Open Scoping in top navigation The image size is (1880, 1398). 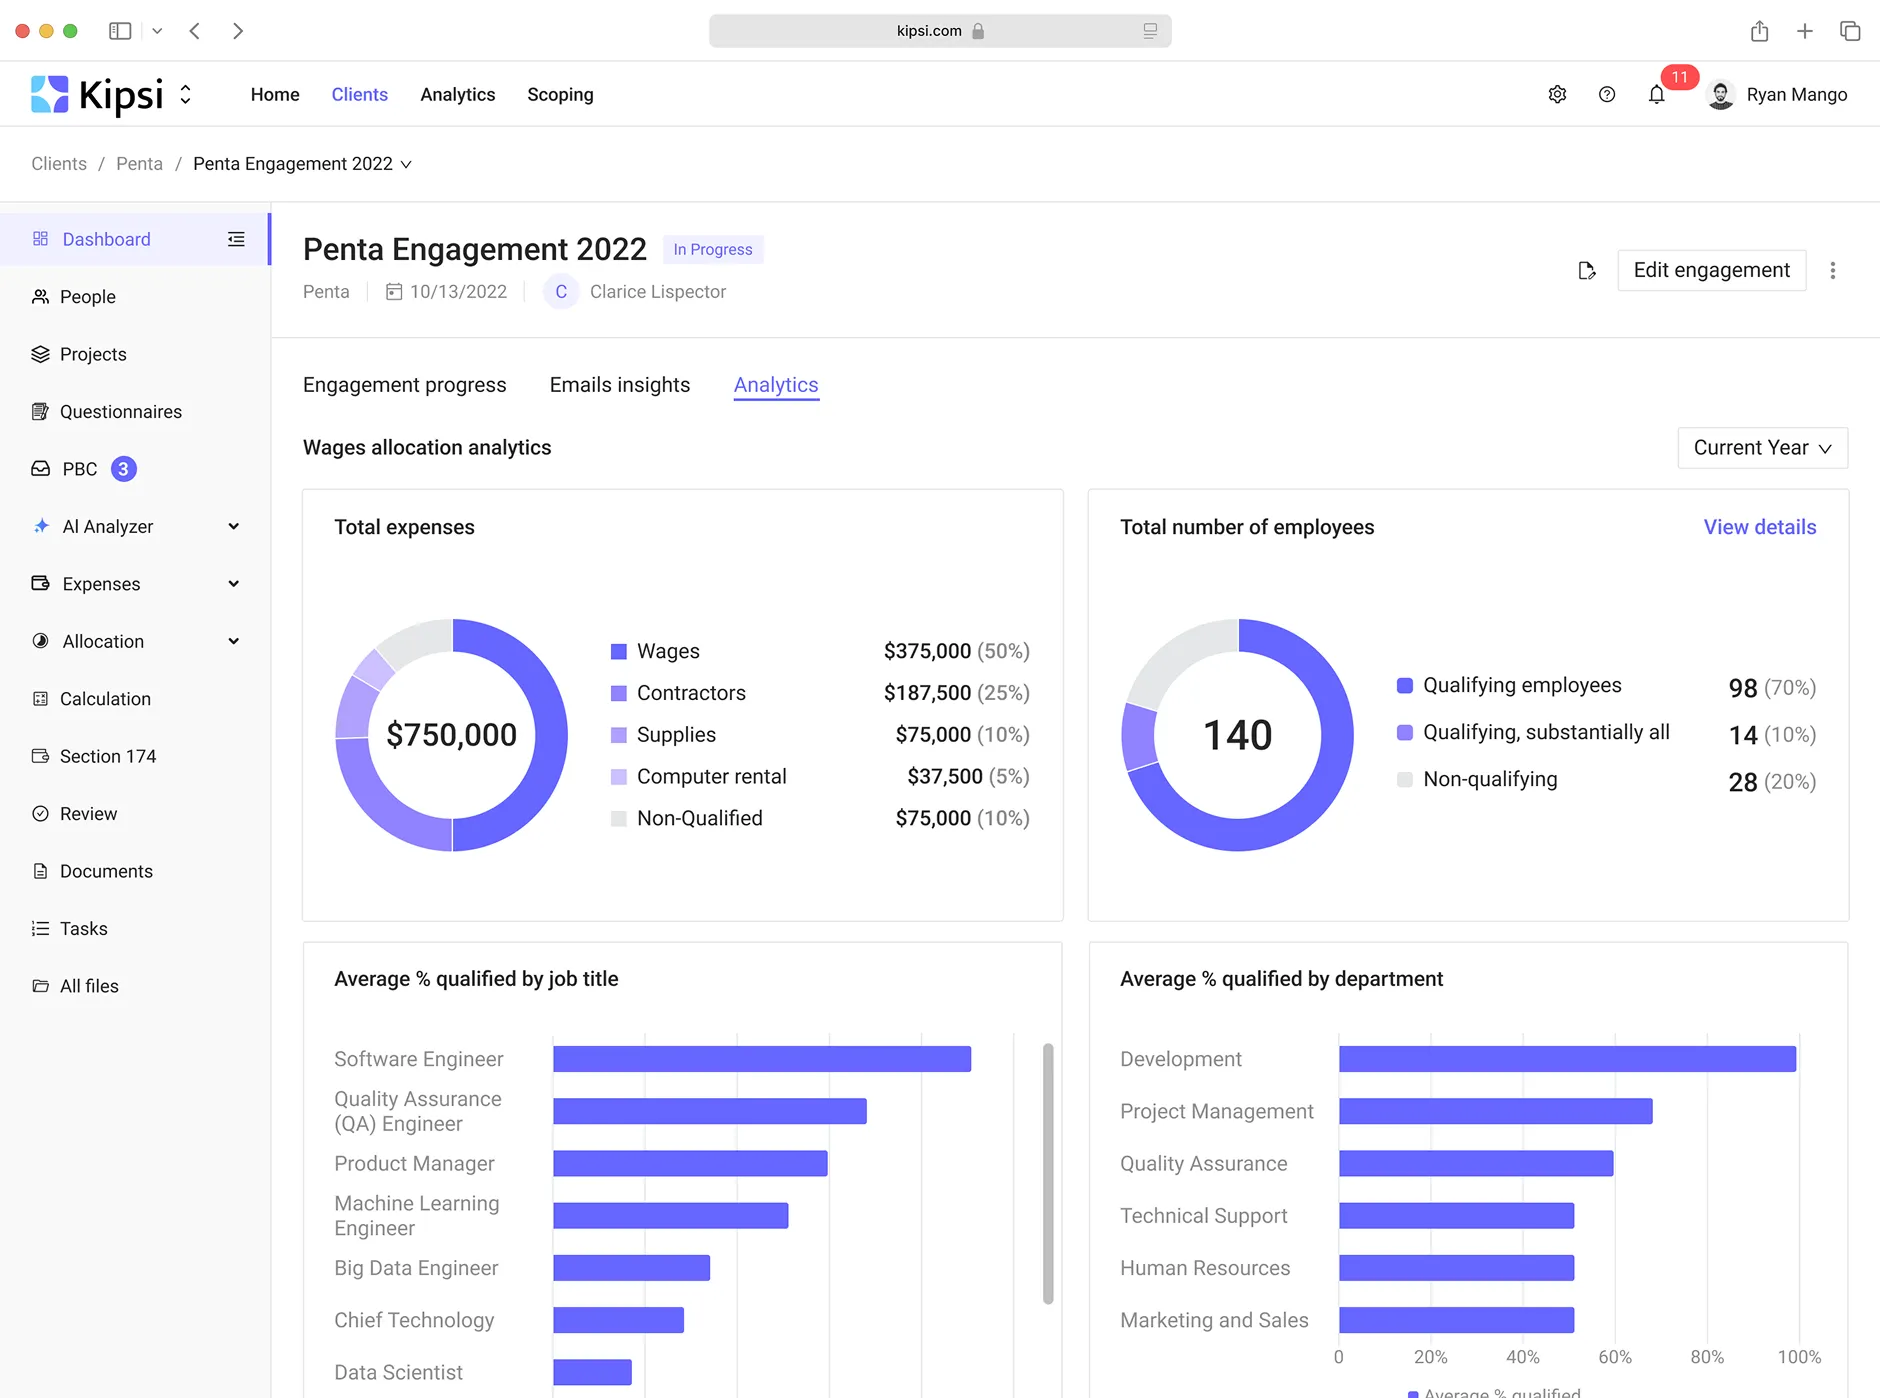[560, 94]
